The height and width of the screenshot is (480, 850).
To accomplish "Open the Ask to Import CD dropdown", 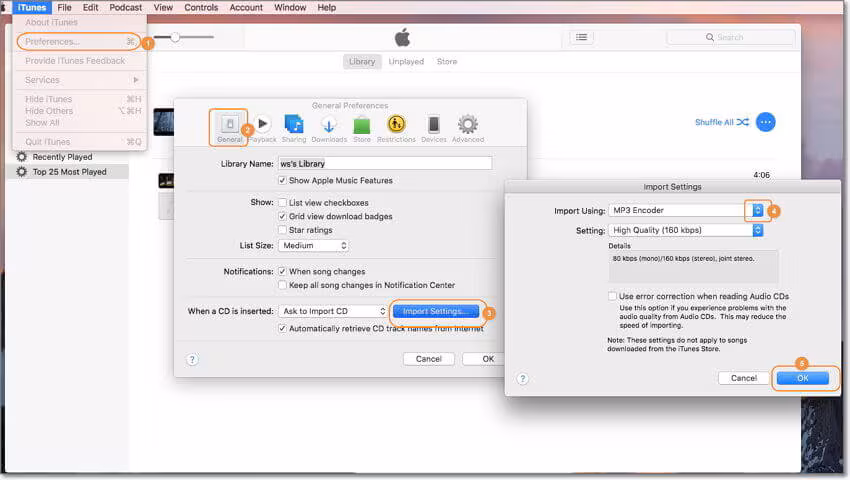I will pos(333,311).
